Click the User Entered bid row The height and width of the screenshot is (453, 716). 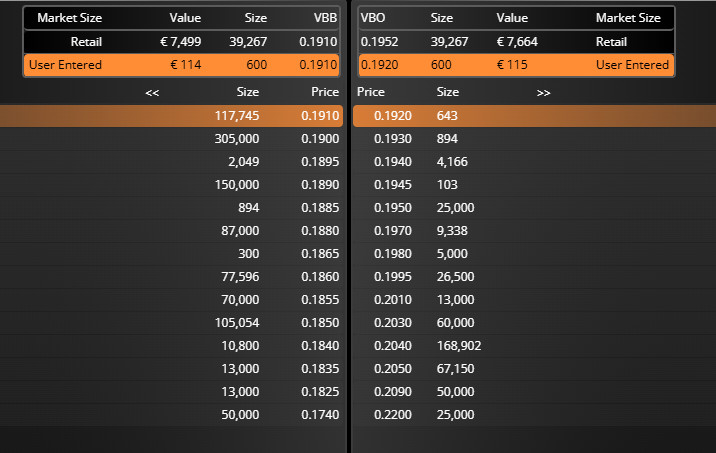[x=182, y=65]
